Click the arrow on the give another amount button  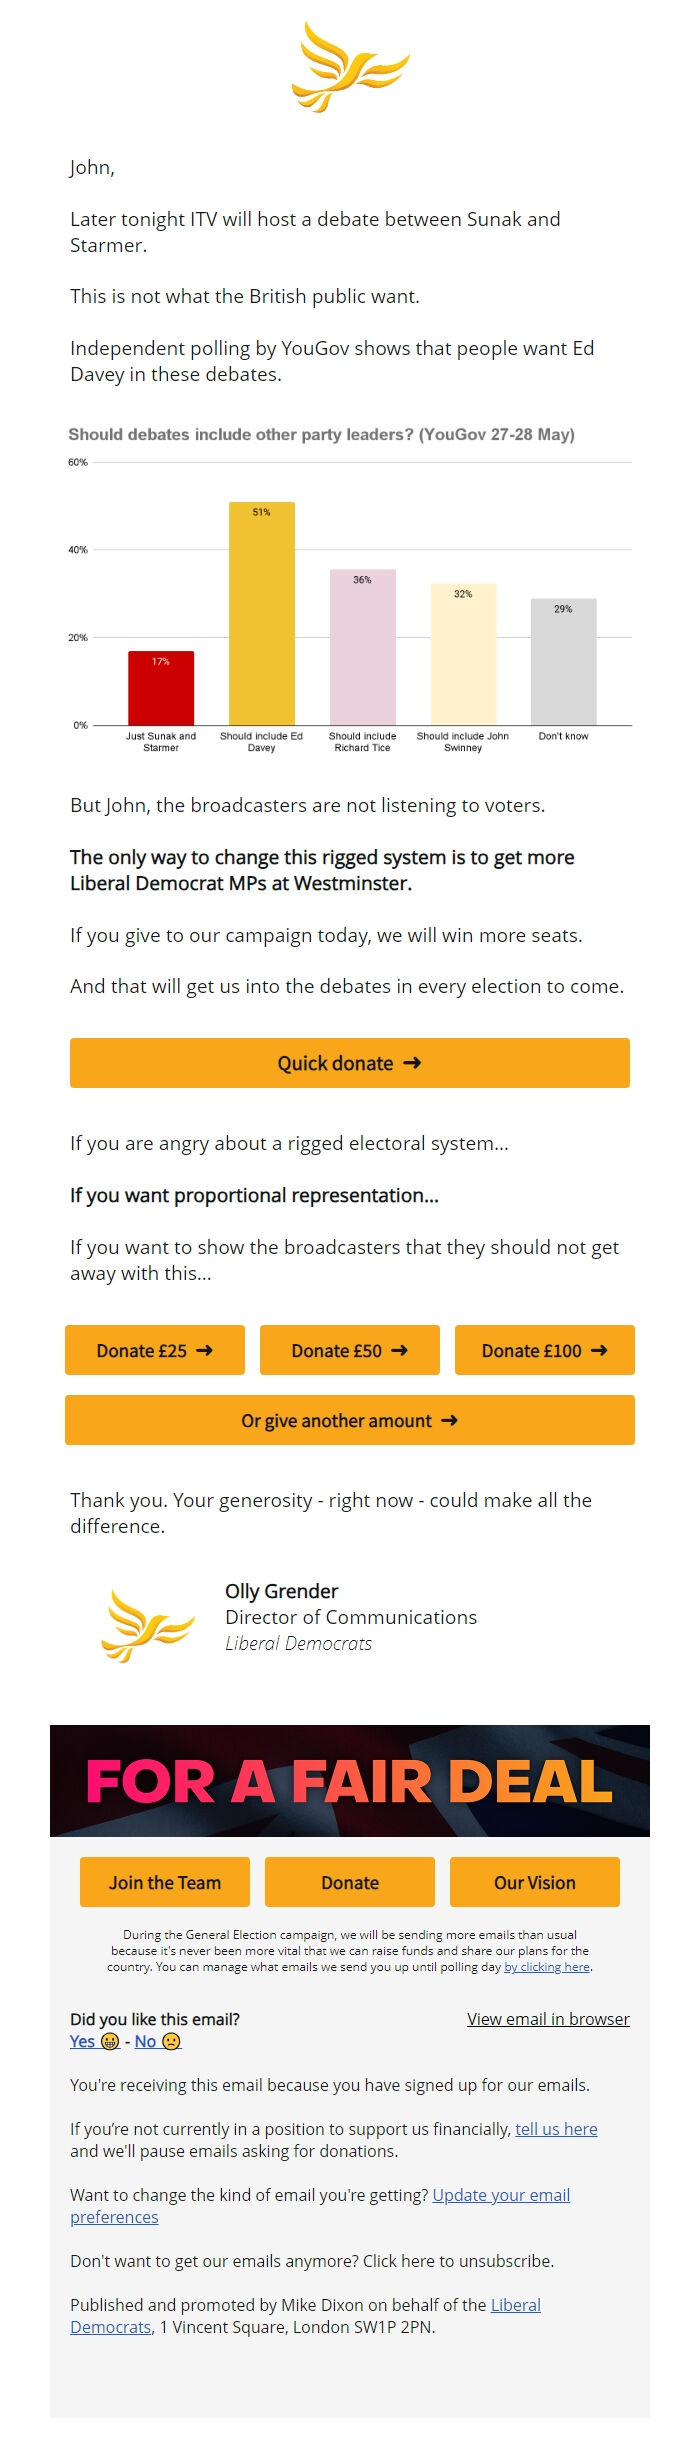tap(450, 1420)
